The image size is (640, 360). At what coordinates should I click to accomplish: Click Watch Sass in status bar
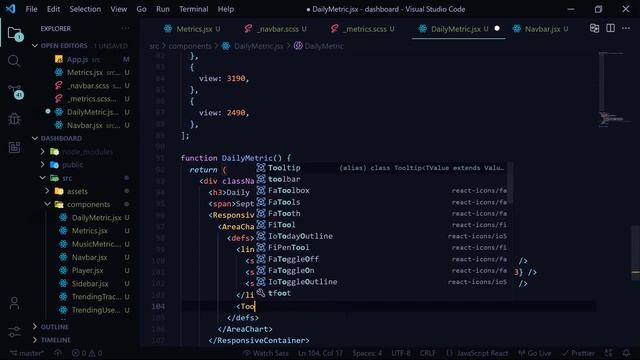point(266,353)
